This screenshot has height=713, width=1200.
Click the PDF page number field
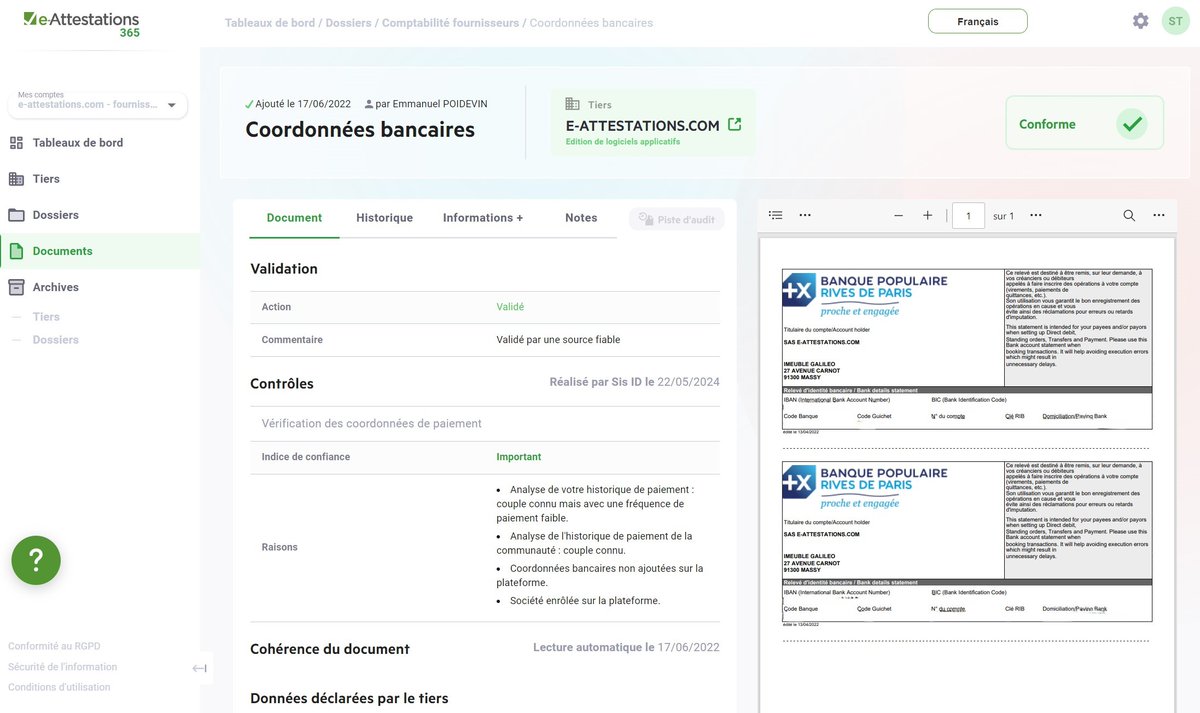pos(968,215)
